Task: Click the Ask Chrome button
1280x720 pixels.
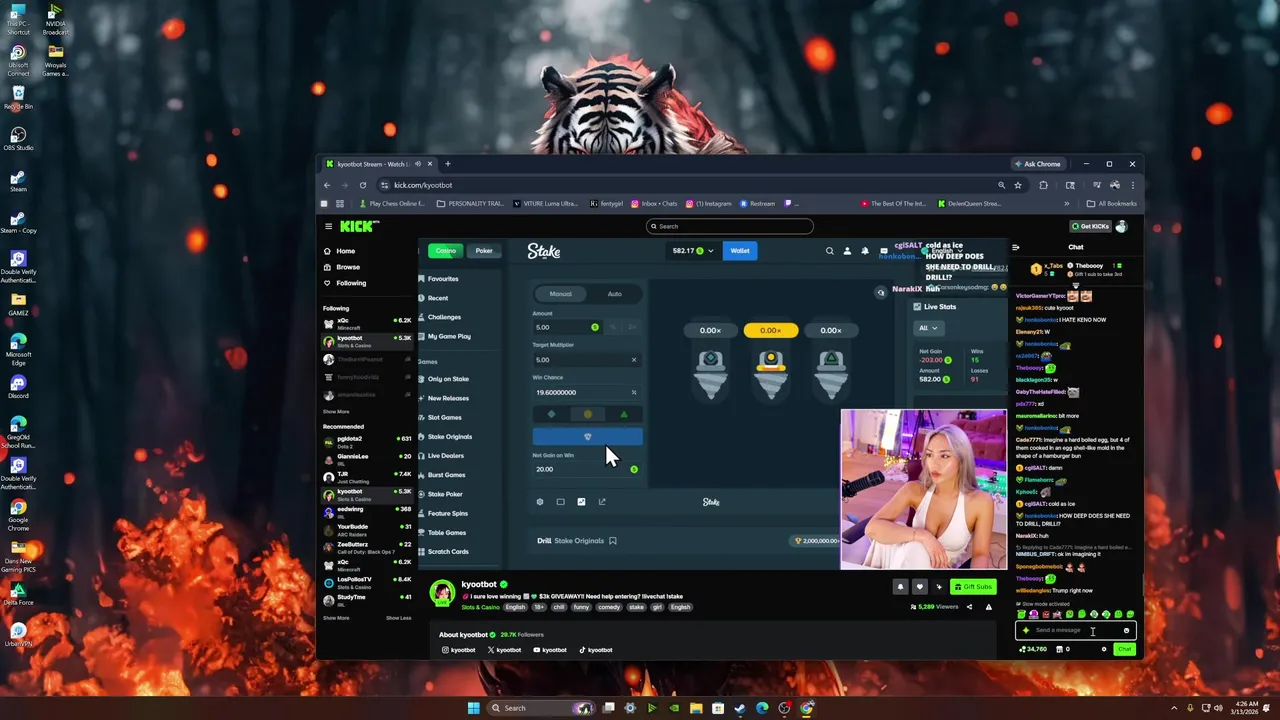Action: 1037,164
